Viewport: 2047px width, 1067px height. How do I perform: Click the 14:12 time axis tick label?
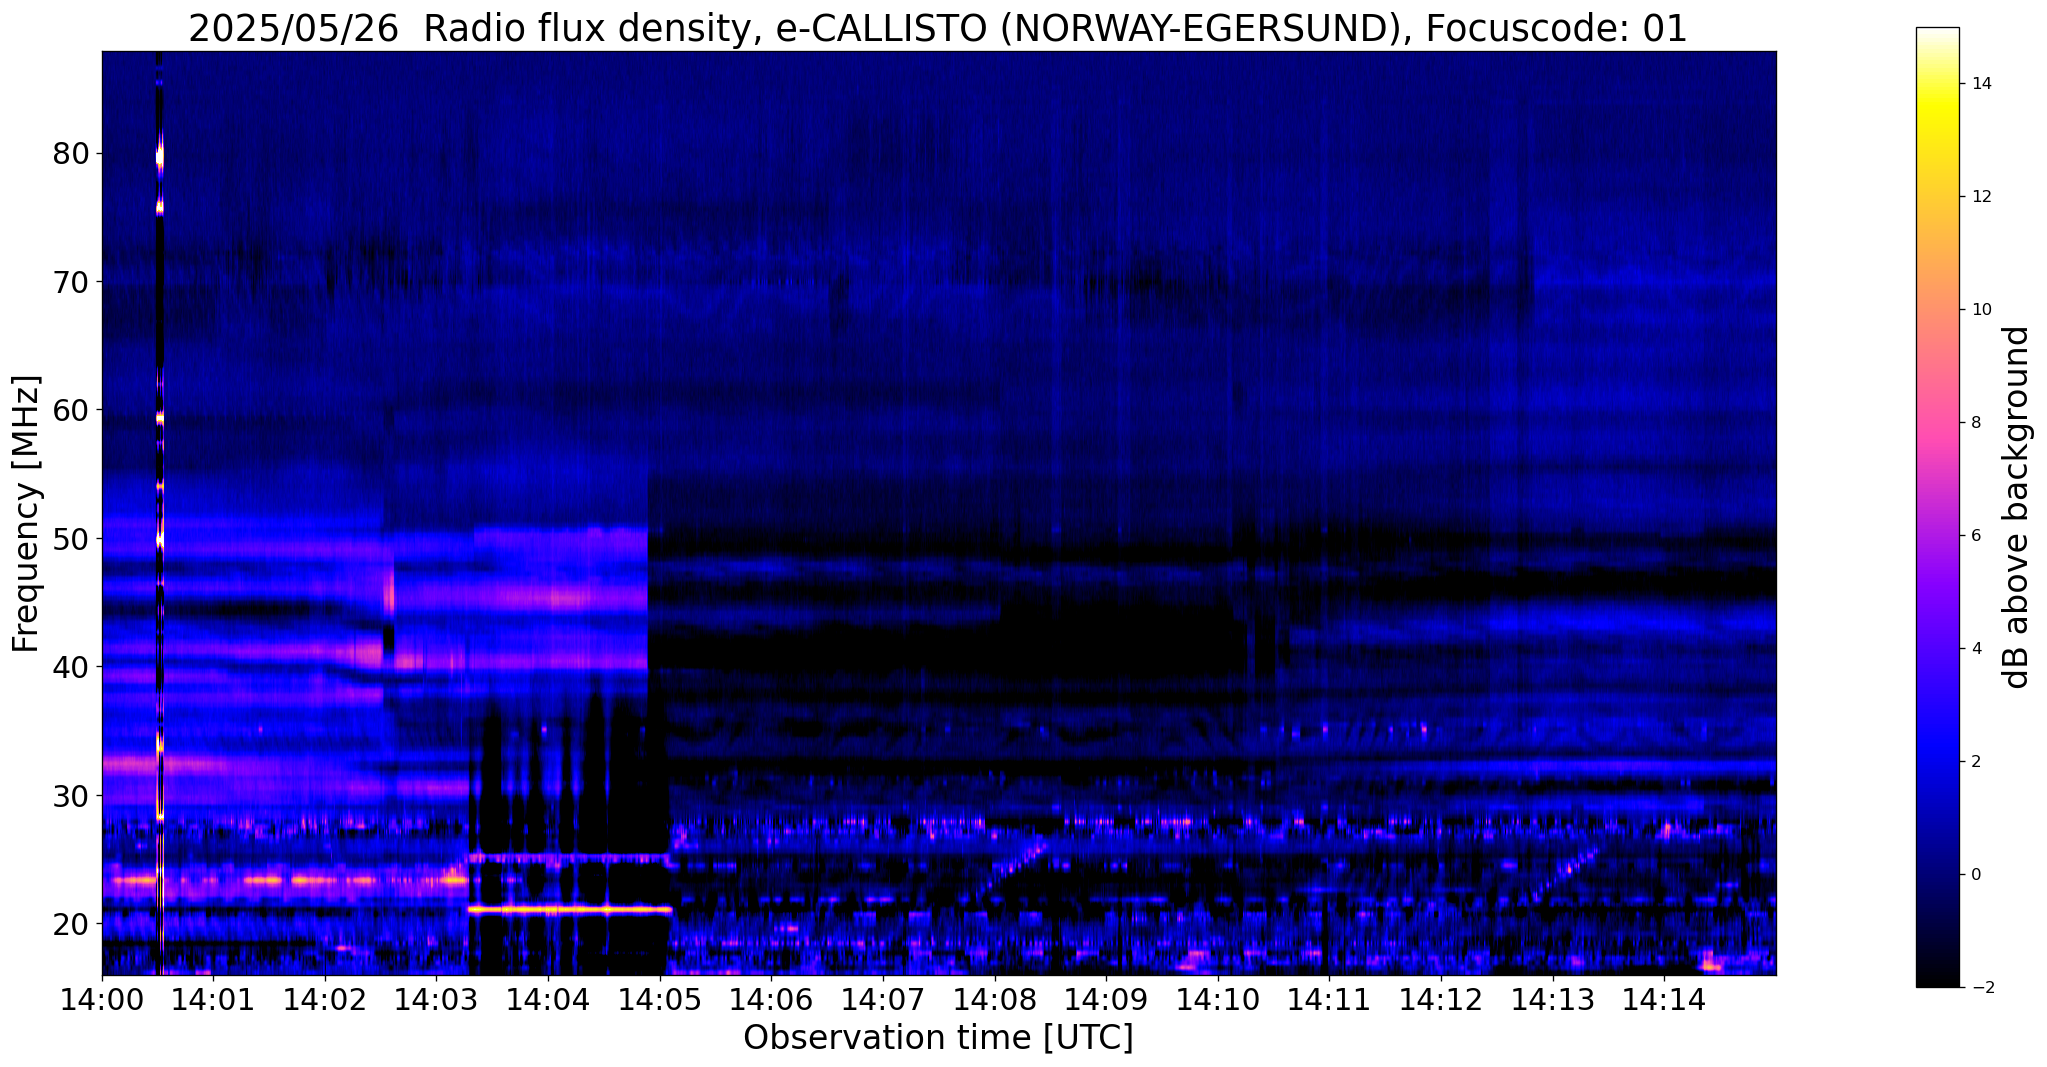click(1440, 1000)
